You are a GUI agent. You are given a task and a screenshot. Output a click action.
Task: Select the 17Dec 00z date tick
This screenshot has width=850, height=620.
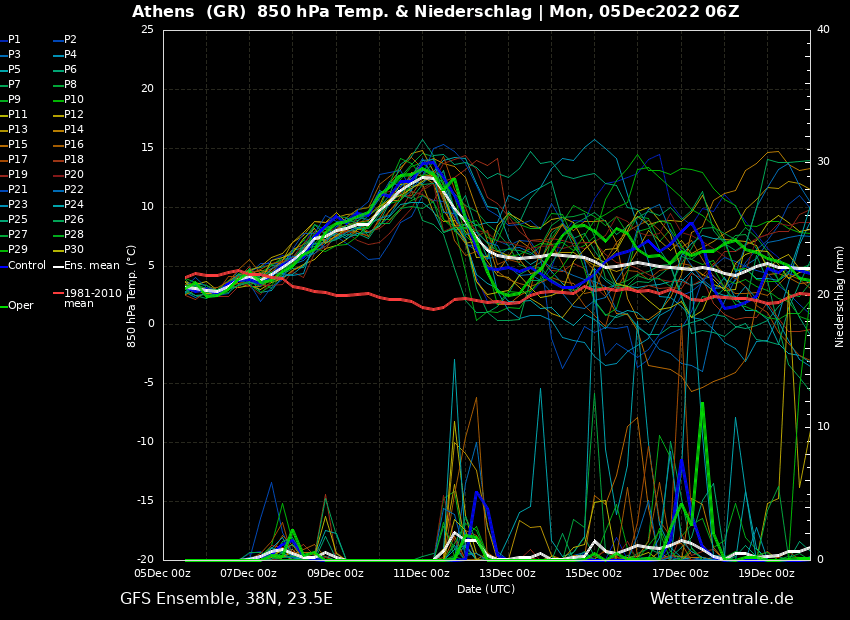(x=680, y=574)
